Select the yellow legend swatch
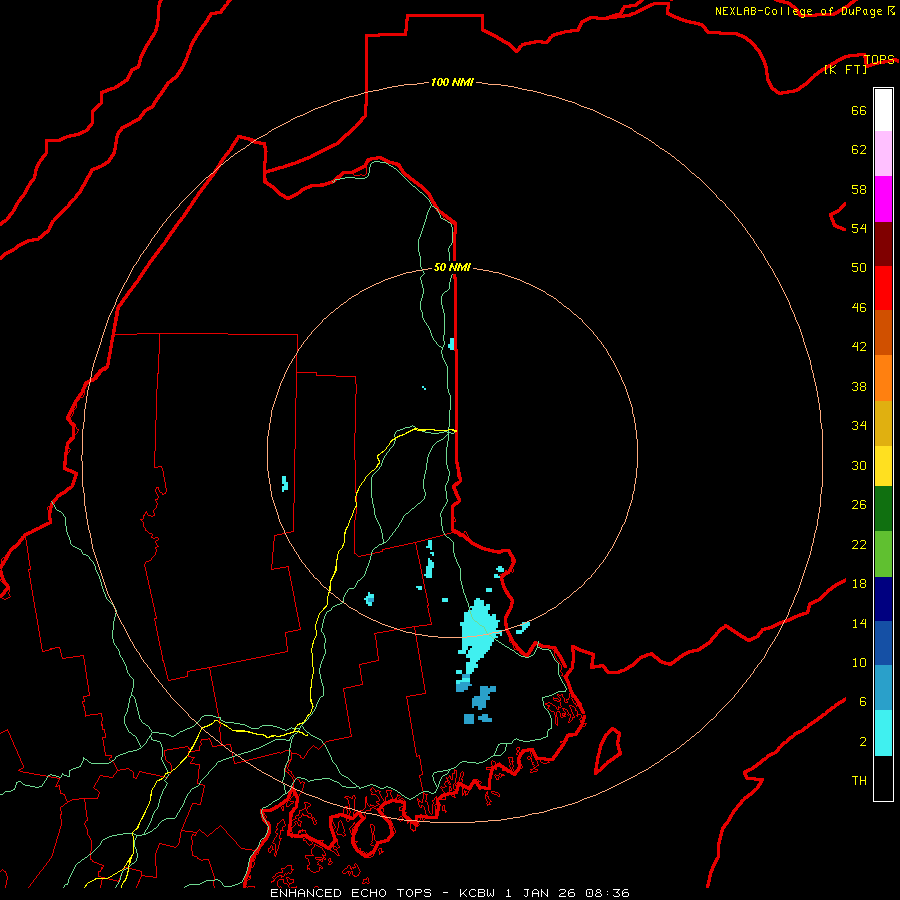The width and height of the screenshot is (900, 900). [883, 466]
